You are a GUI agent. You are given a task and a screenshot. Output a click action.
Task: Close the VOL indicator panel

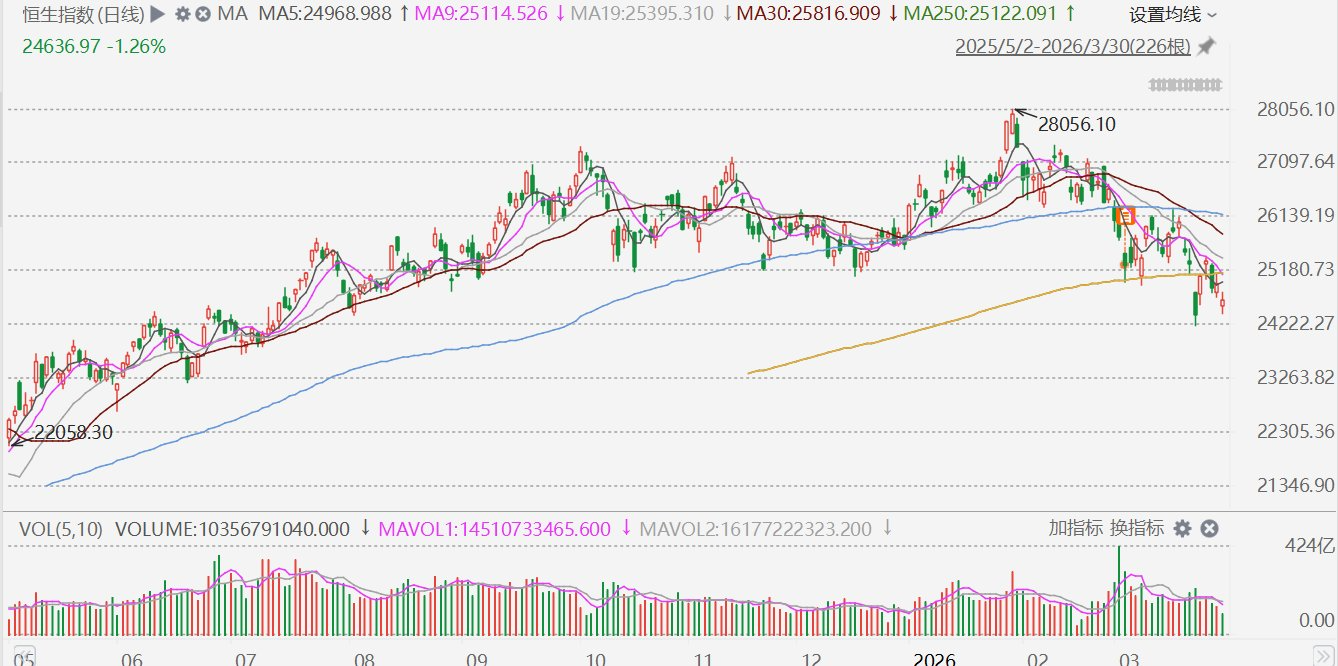tap(1208, 528)
